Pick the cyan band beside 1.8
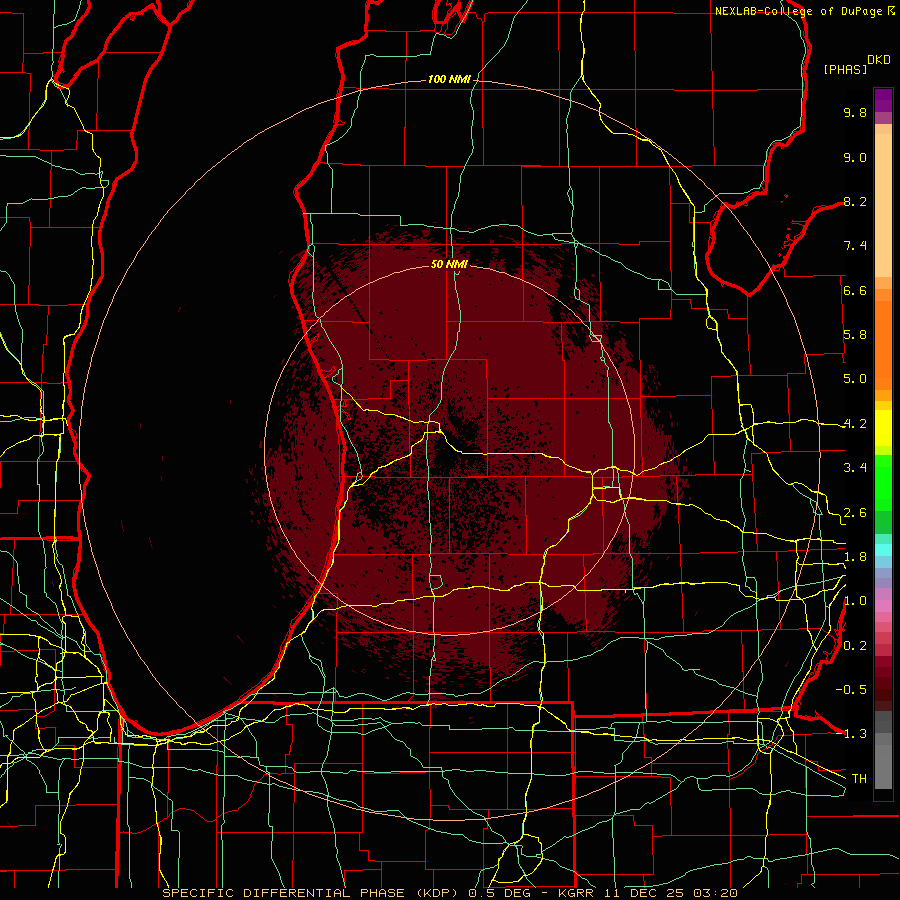The width and height of the screenshot is (900, 900). (883, 549)
